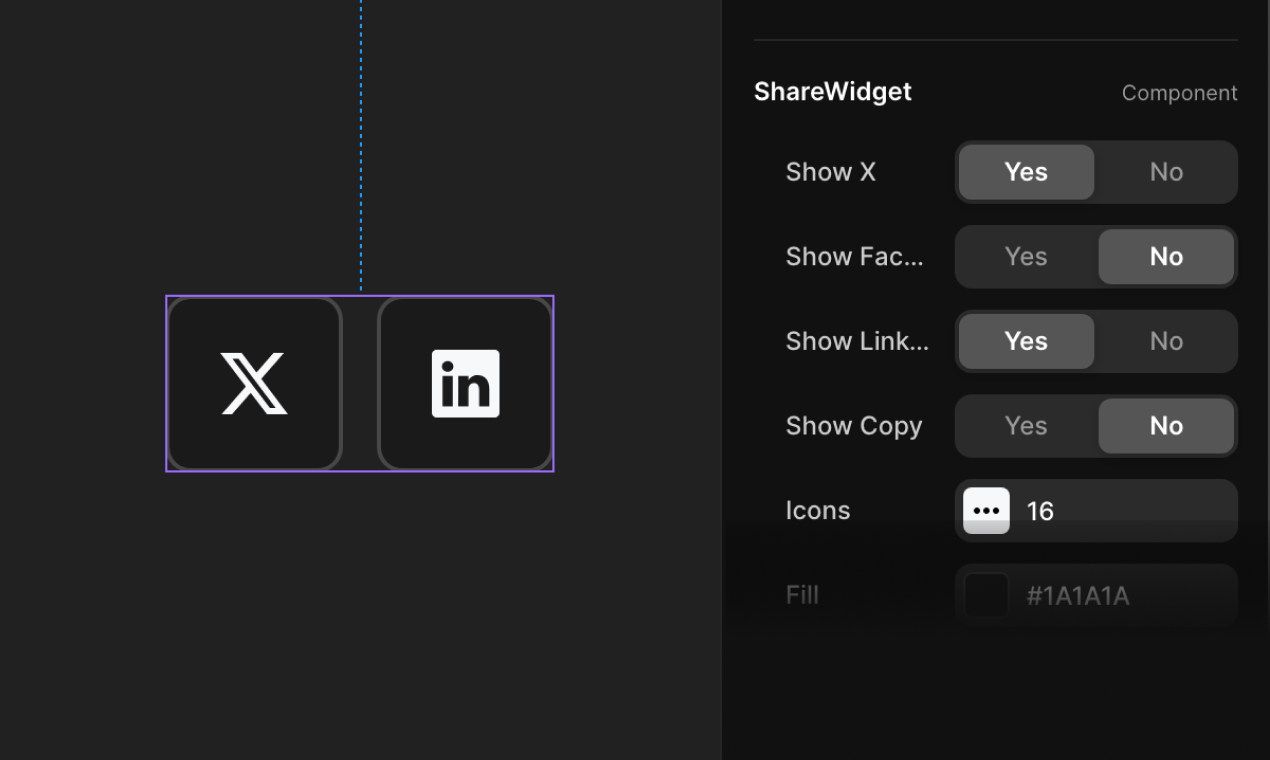Set Show LinkedIn to Yes
The width and height of the screenshot is (1270, 760).
[1026, 341]
